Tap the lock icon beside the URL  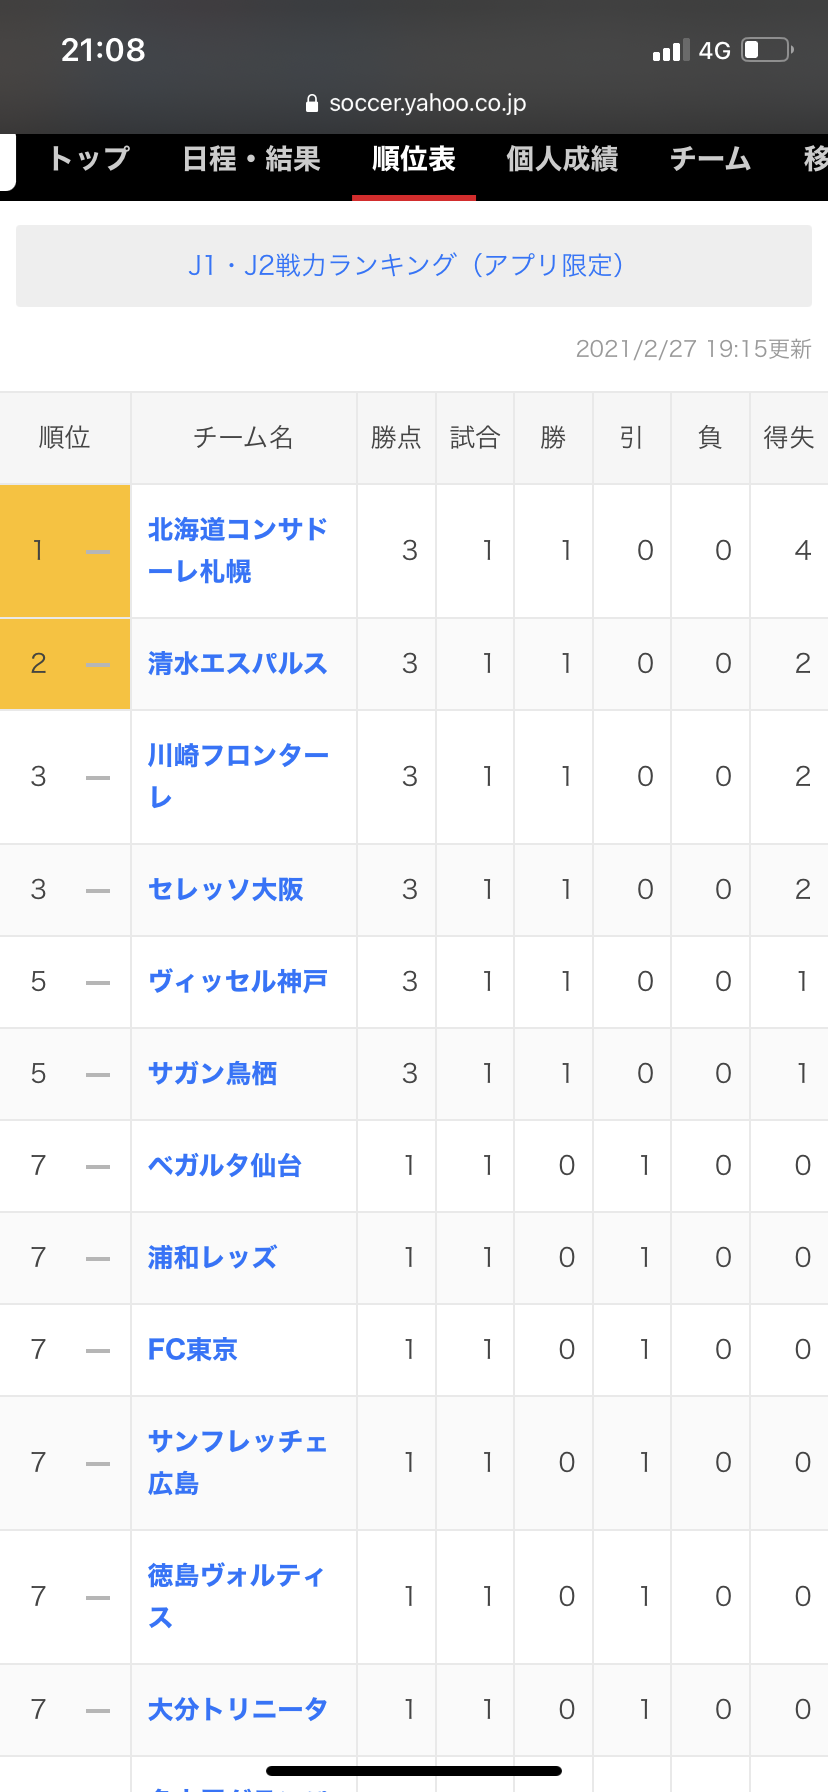(x=312, y=104)
